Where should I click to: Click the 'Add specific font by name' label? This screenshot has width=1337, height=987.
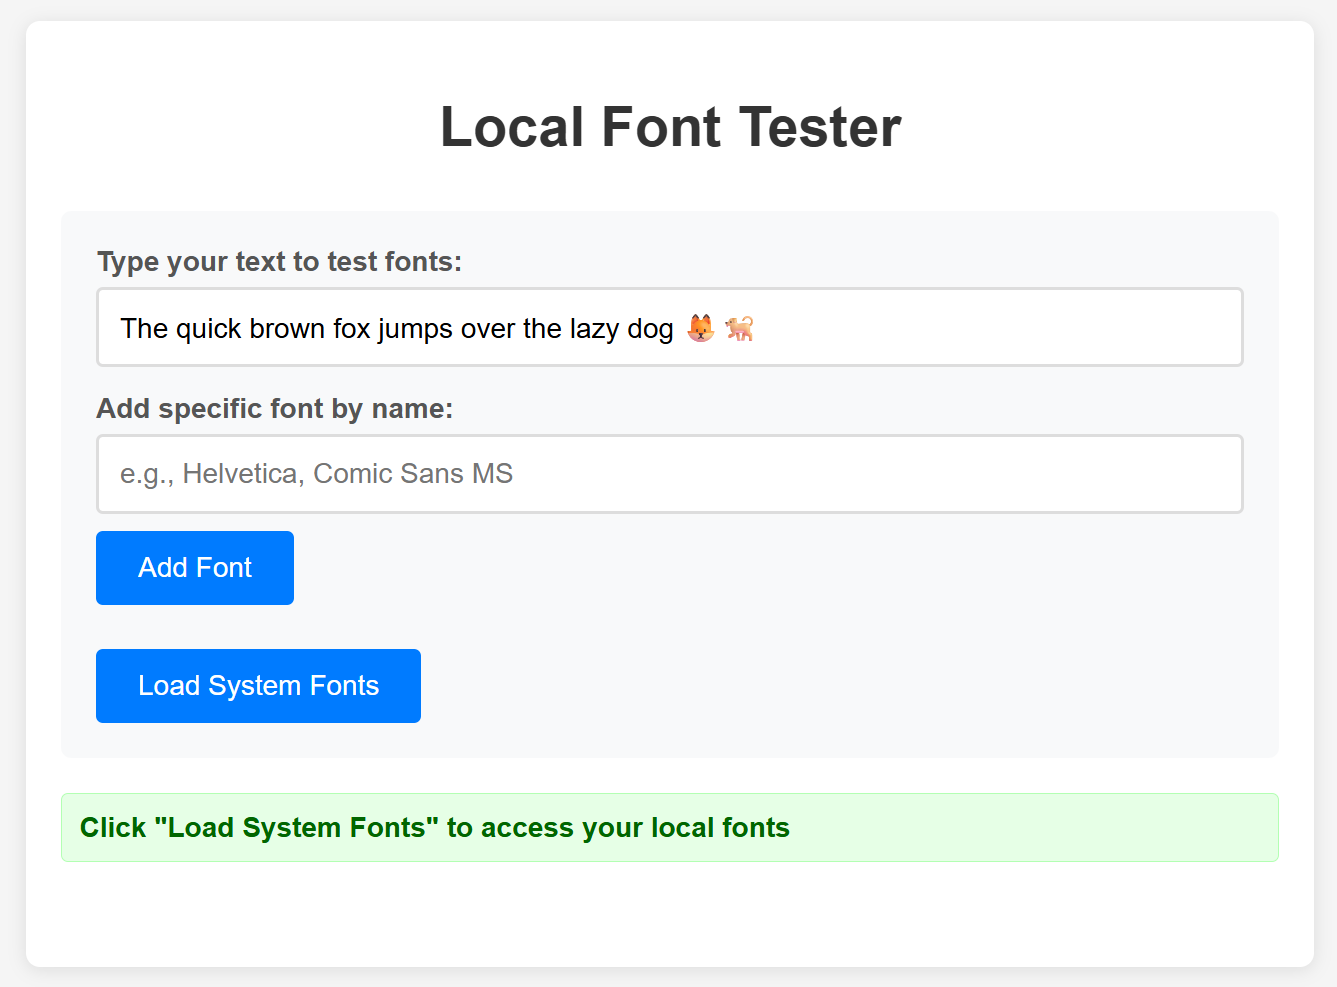274,408
